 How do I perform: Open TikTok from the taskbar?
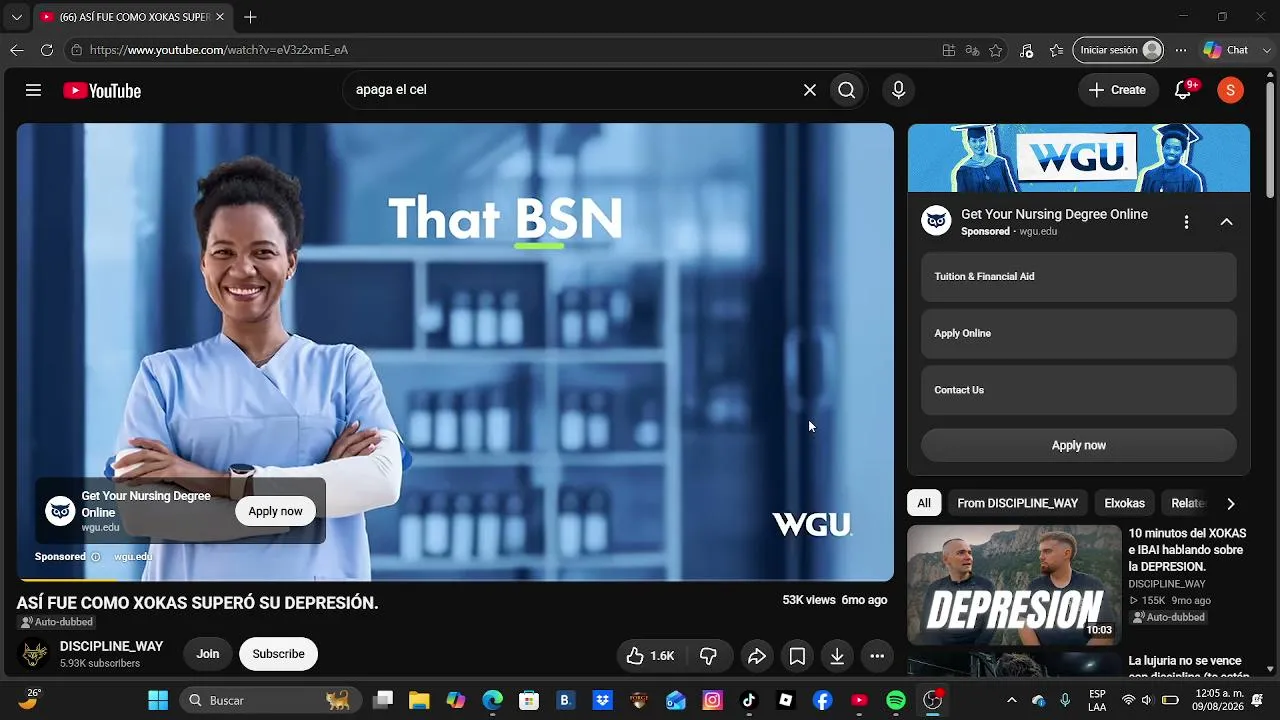tap(749, 701)
